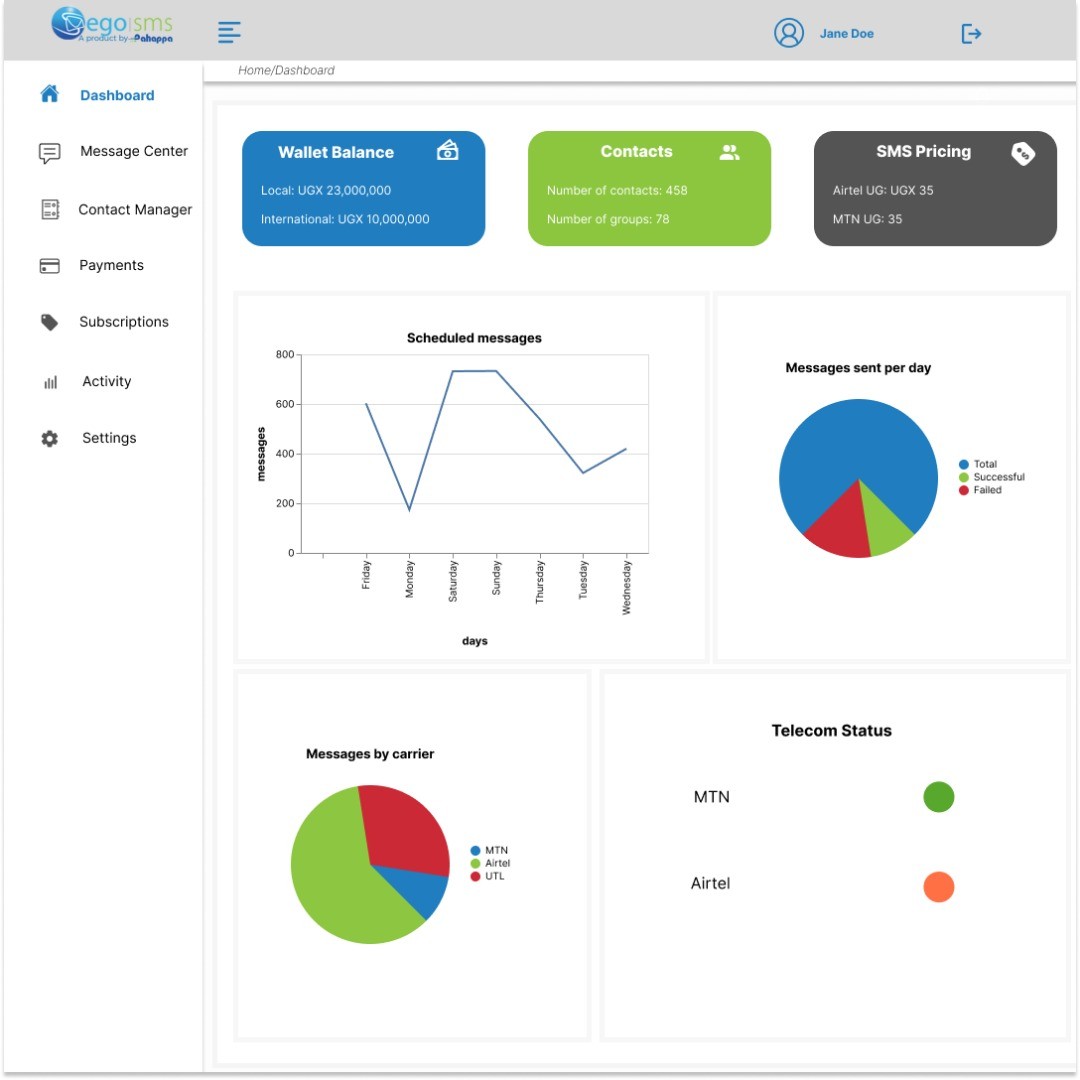Open Message Center from the sidebar

(x=134, y=151)
